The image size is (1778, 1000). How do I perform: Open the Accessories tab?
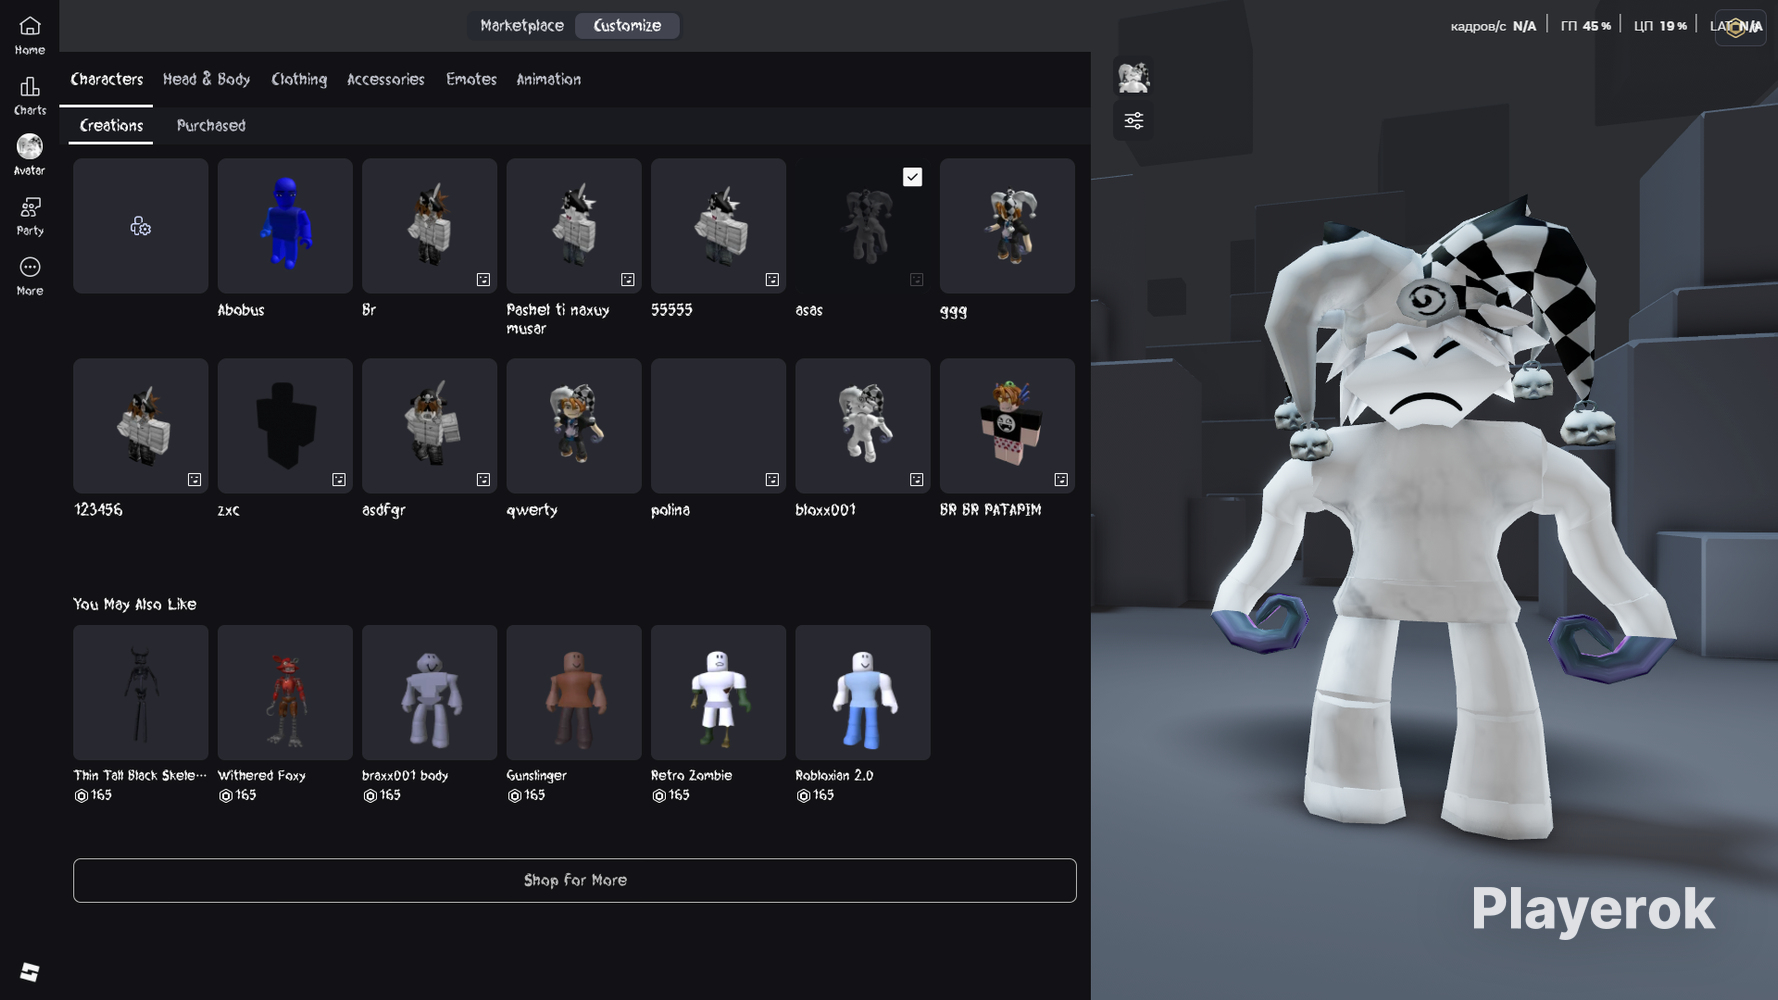point(386,79)
